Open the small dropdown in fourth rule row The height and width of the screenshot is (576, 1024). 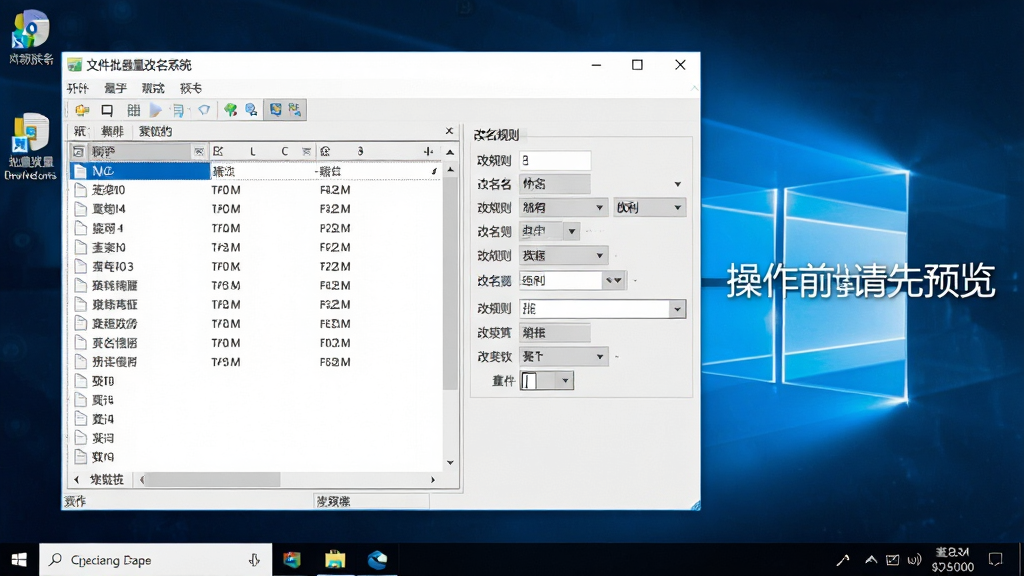click(571, 231)
